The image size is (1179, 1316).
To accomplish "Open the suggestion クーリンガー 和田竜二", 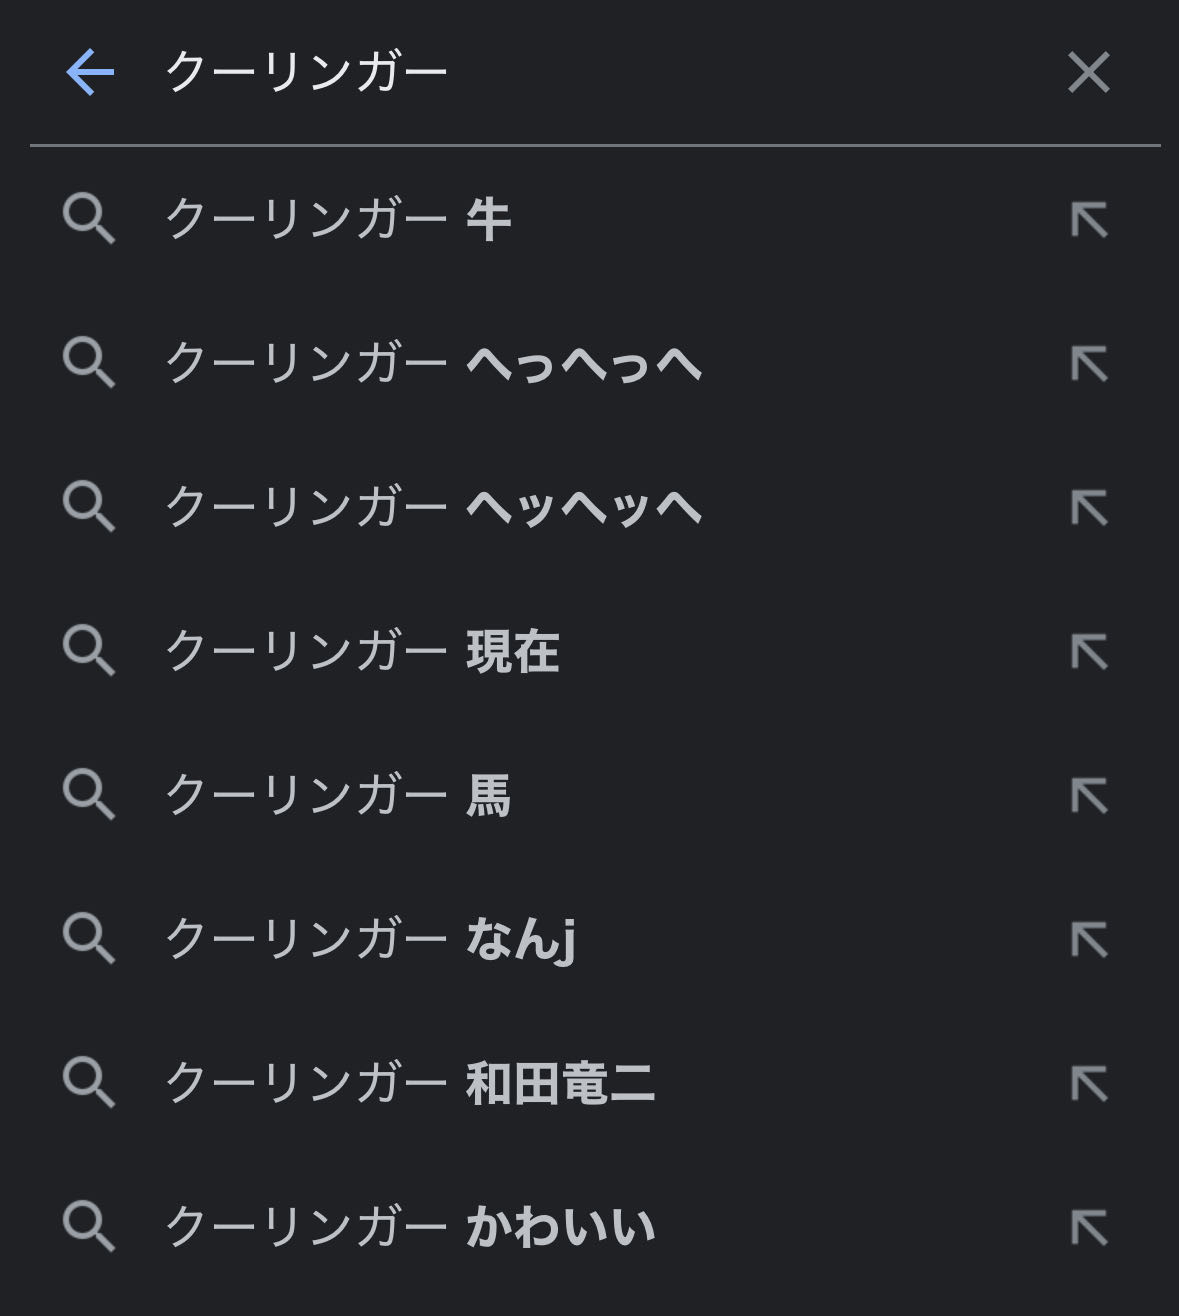I will click(x=410, y=1083).
